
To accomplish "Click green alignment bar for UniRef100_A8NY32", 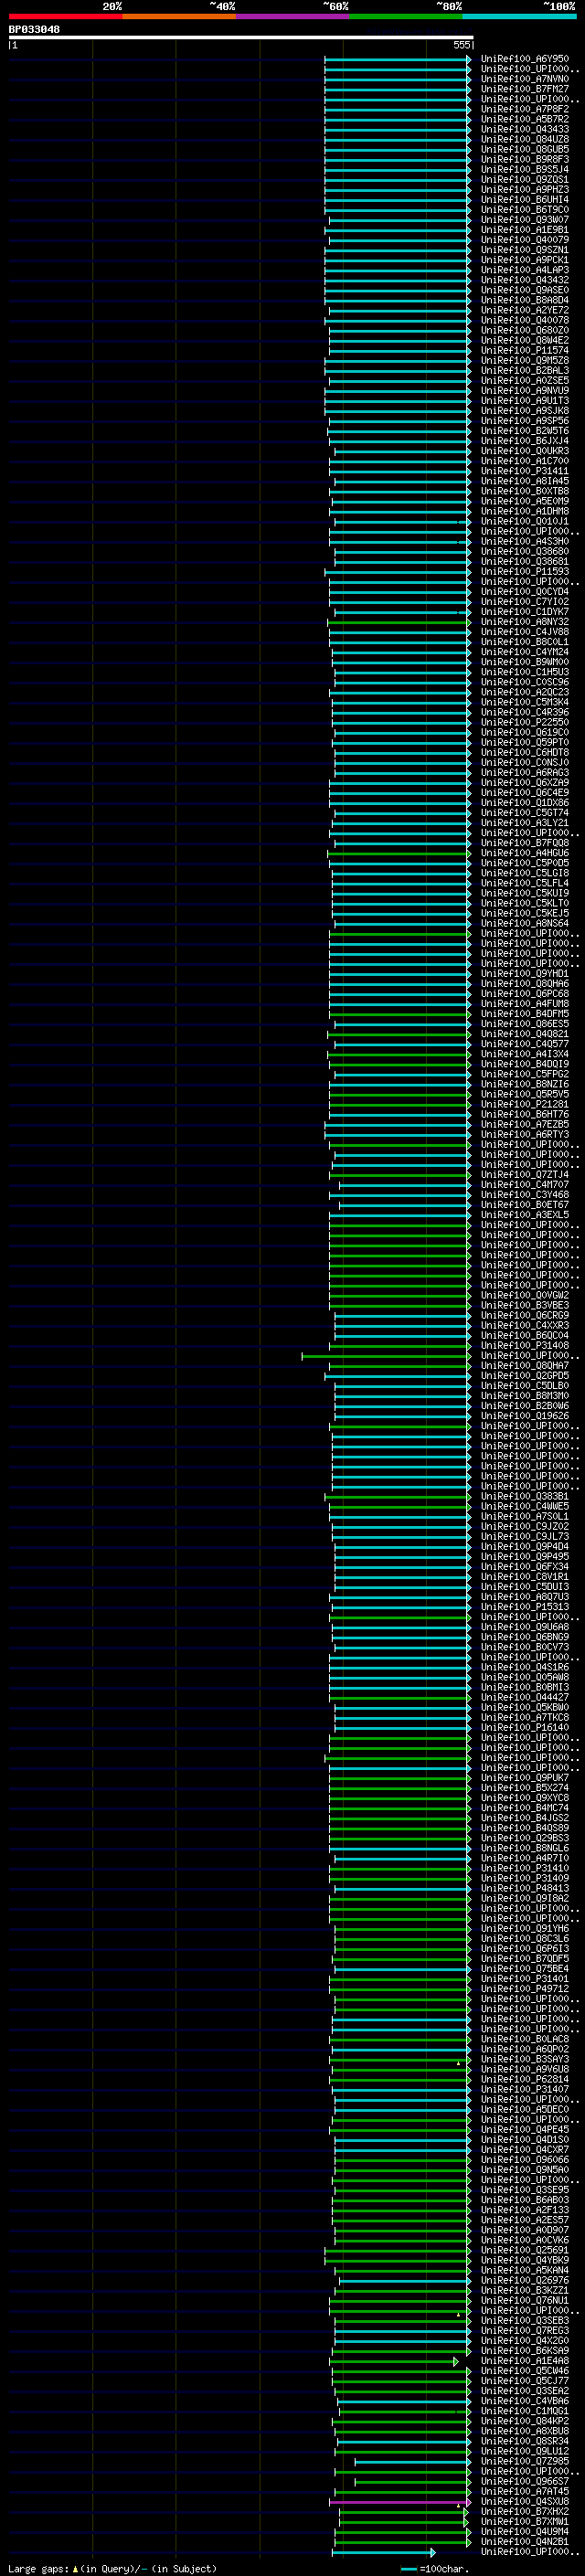I will pos(399,622).
